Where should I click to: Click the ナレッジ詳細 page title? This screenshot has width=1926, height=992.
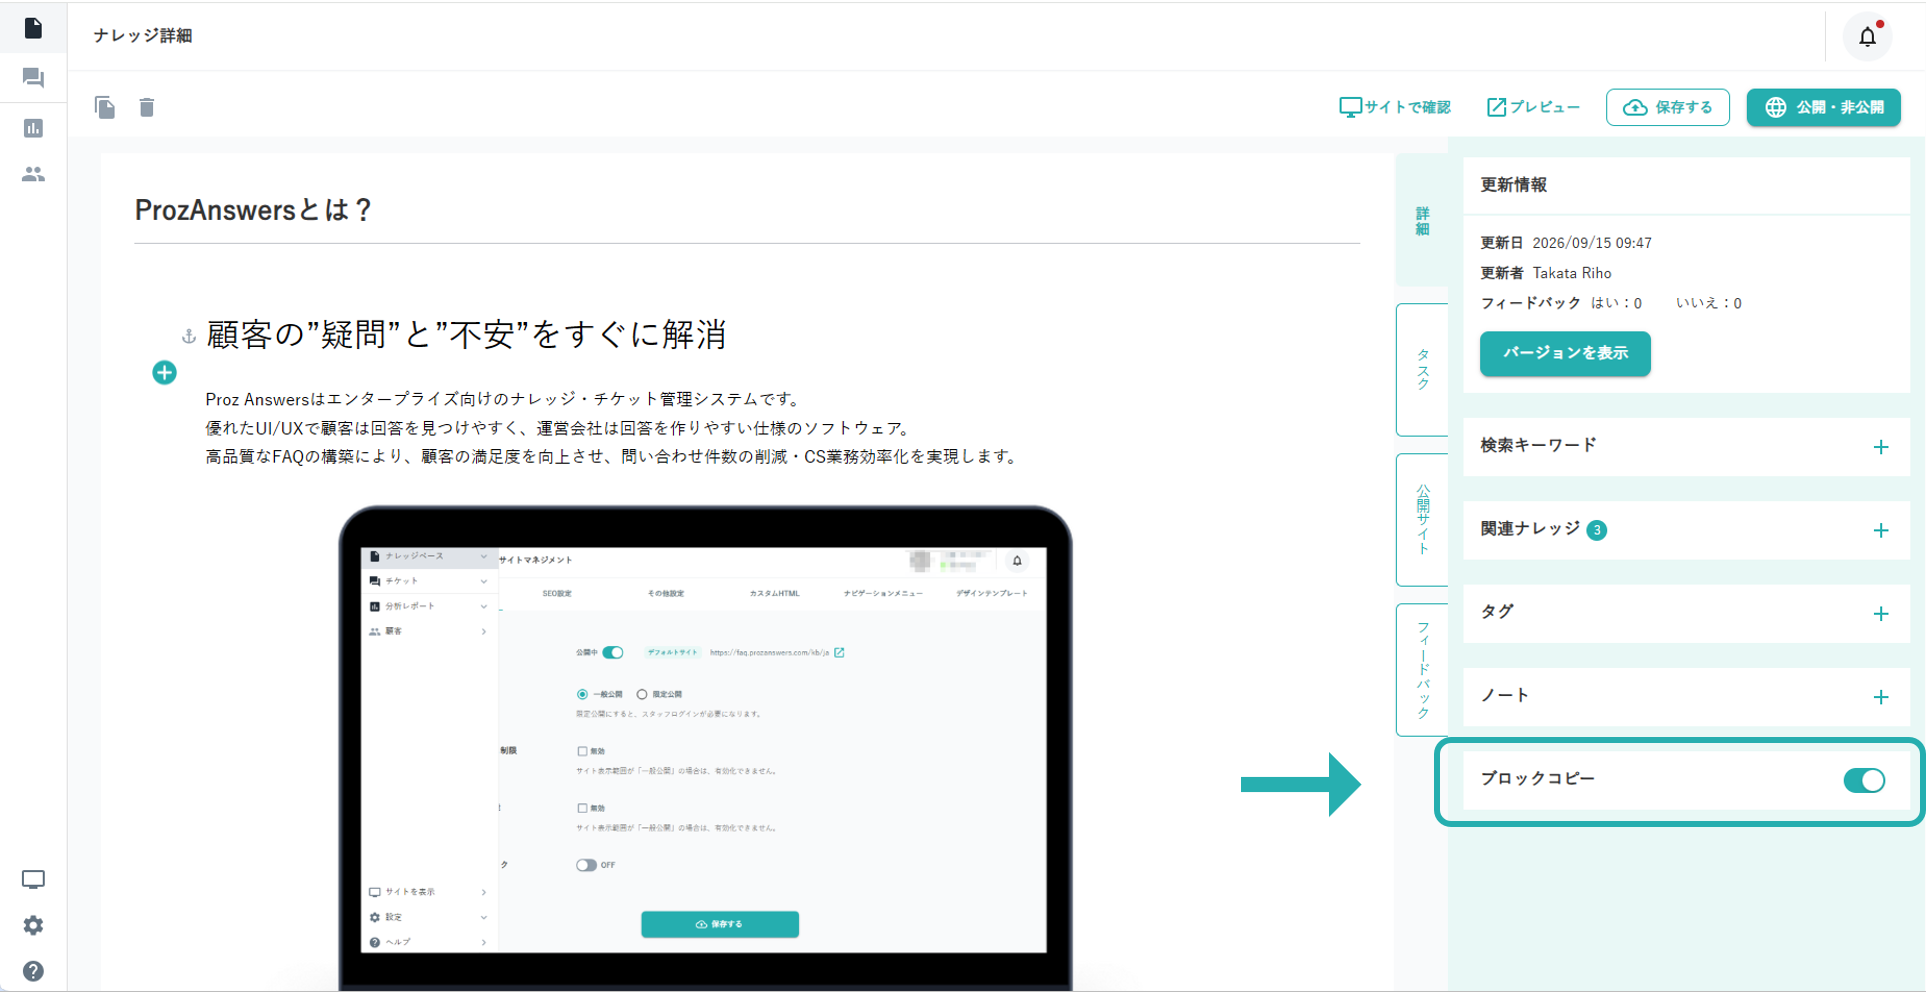(x=143, y=36)
